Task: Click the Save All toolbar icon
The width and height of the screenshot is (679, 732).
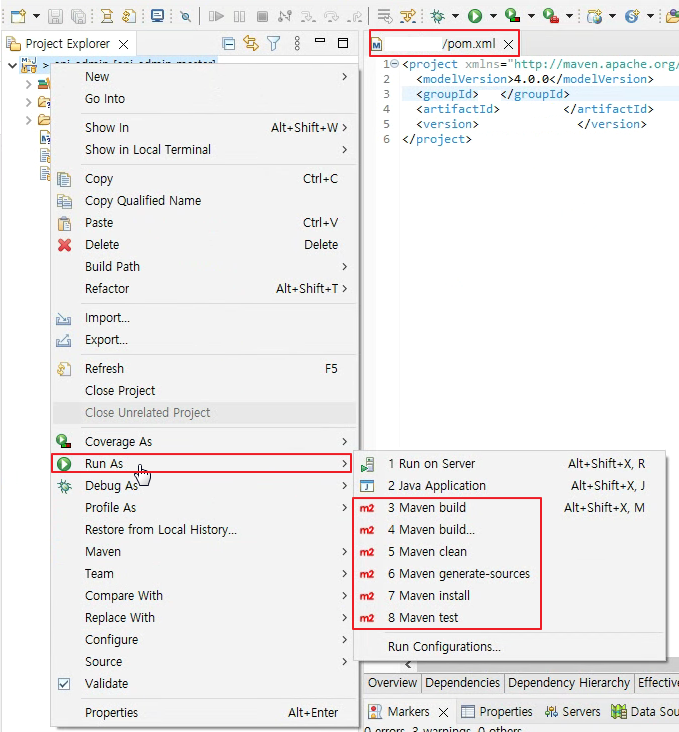Action: [x=78, y=16]
